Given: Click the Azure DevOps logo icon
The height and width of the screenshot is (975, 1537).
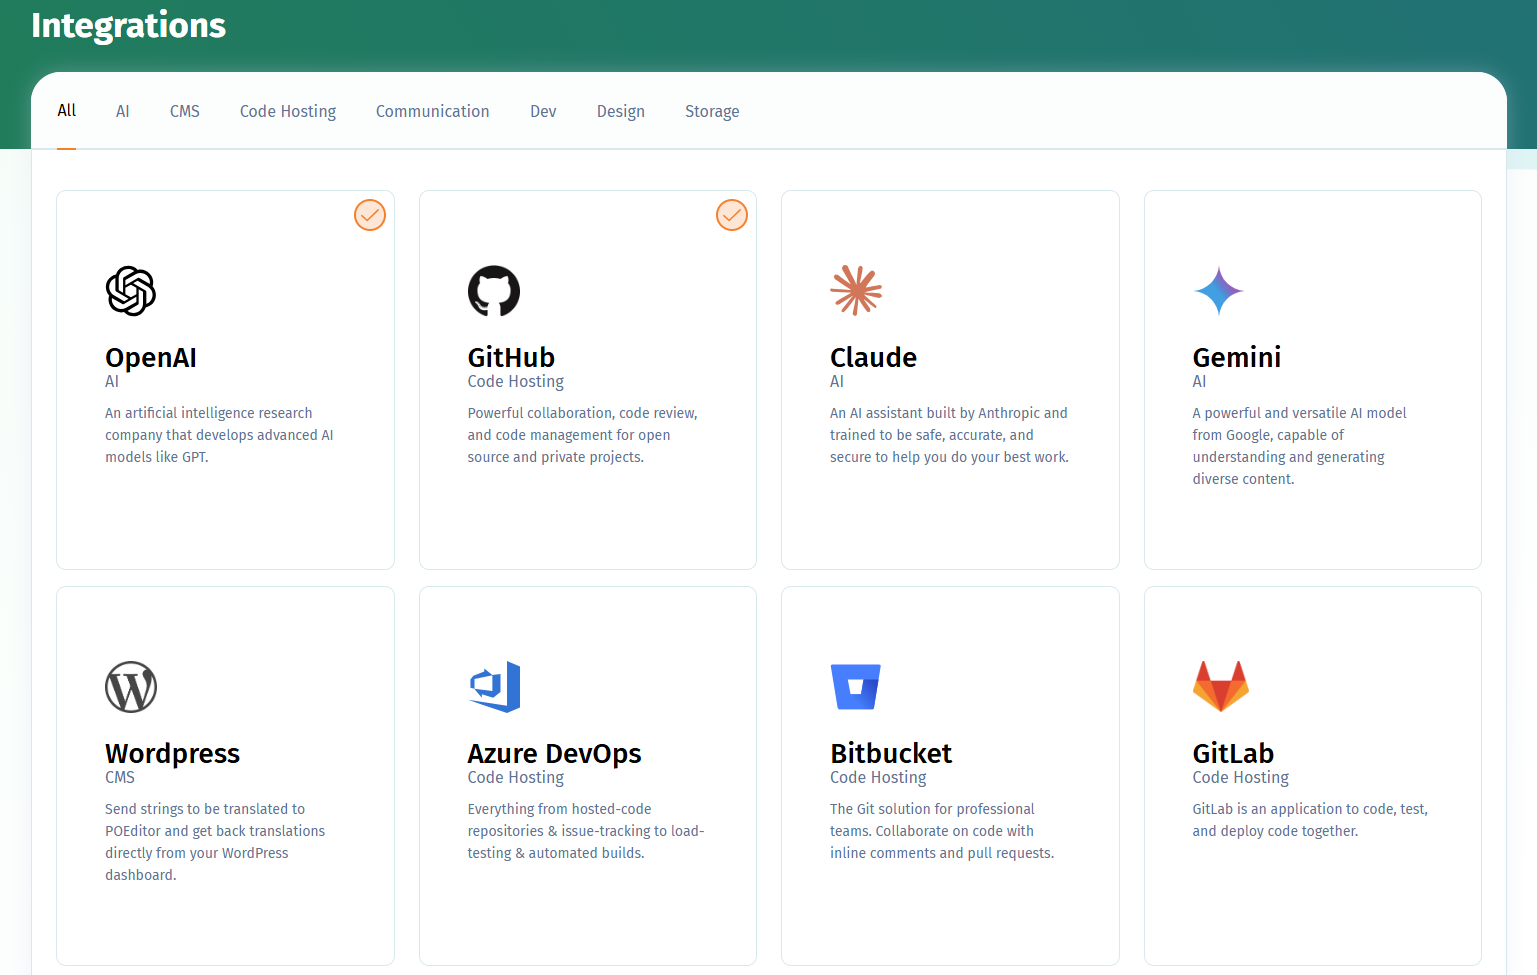Looking at the screenshot, I should 495,687.
